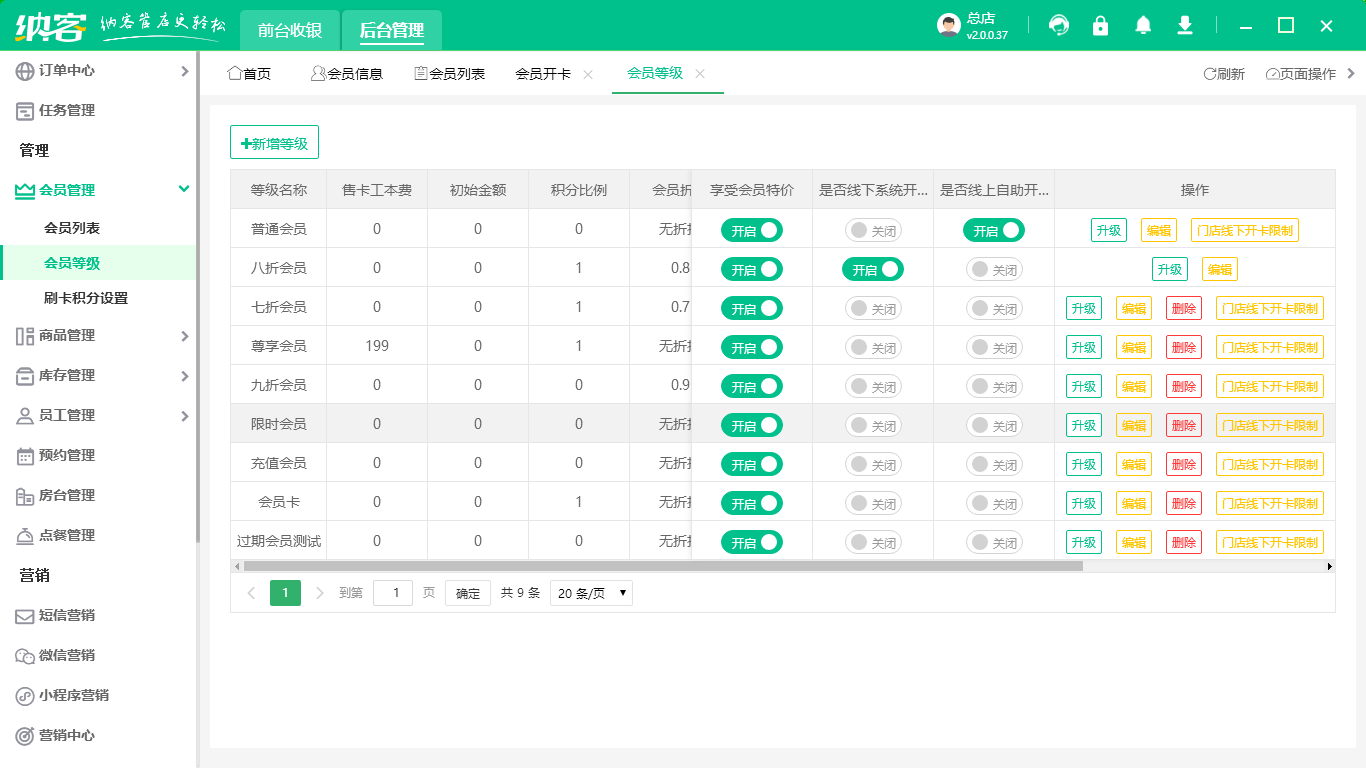This screenshot has height=768, width=1366.
Task: Click the lock screen icon in the top bar
Action: (x=1100, y=26)
